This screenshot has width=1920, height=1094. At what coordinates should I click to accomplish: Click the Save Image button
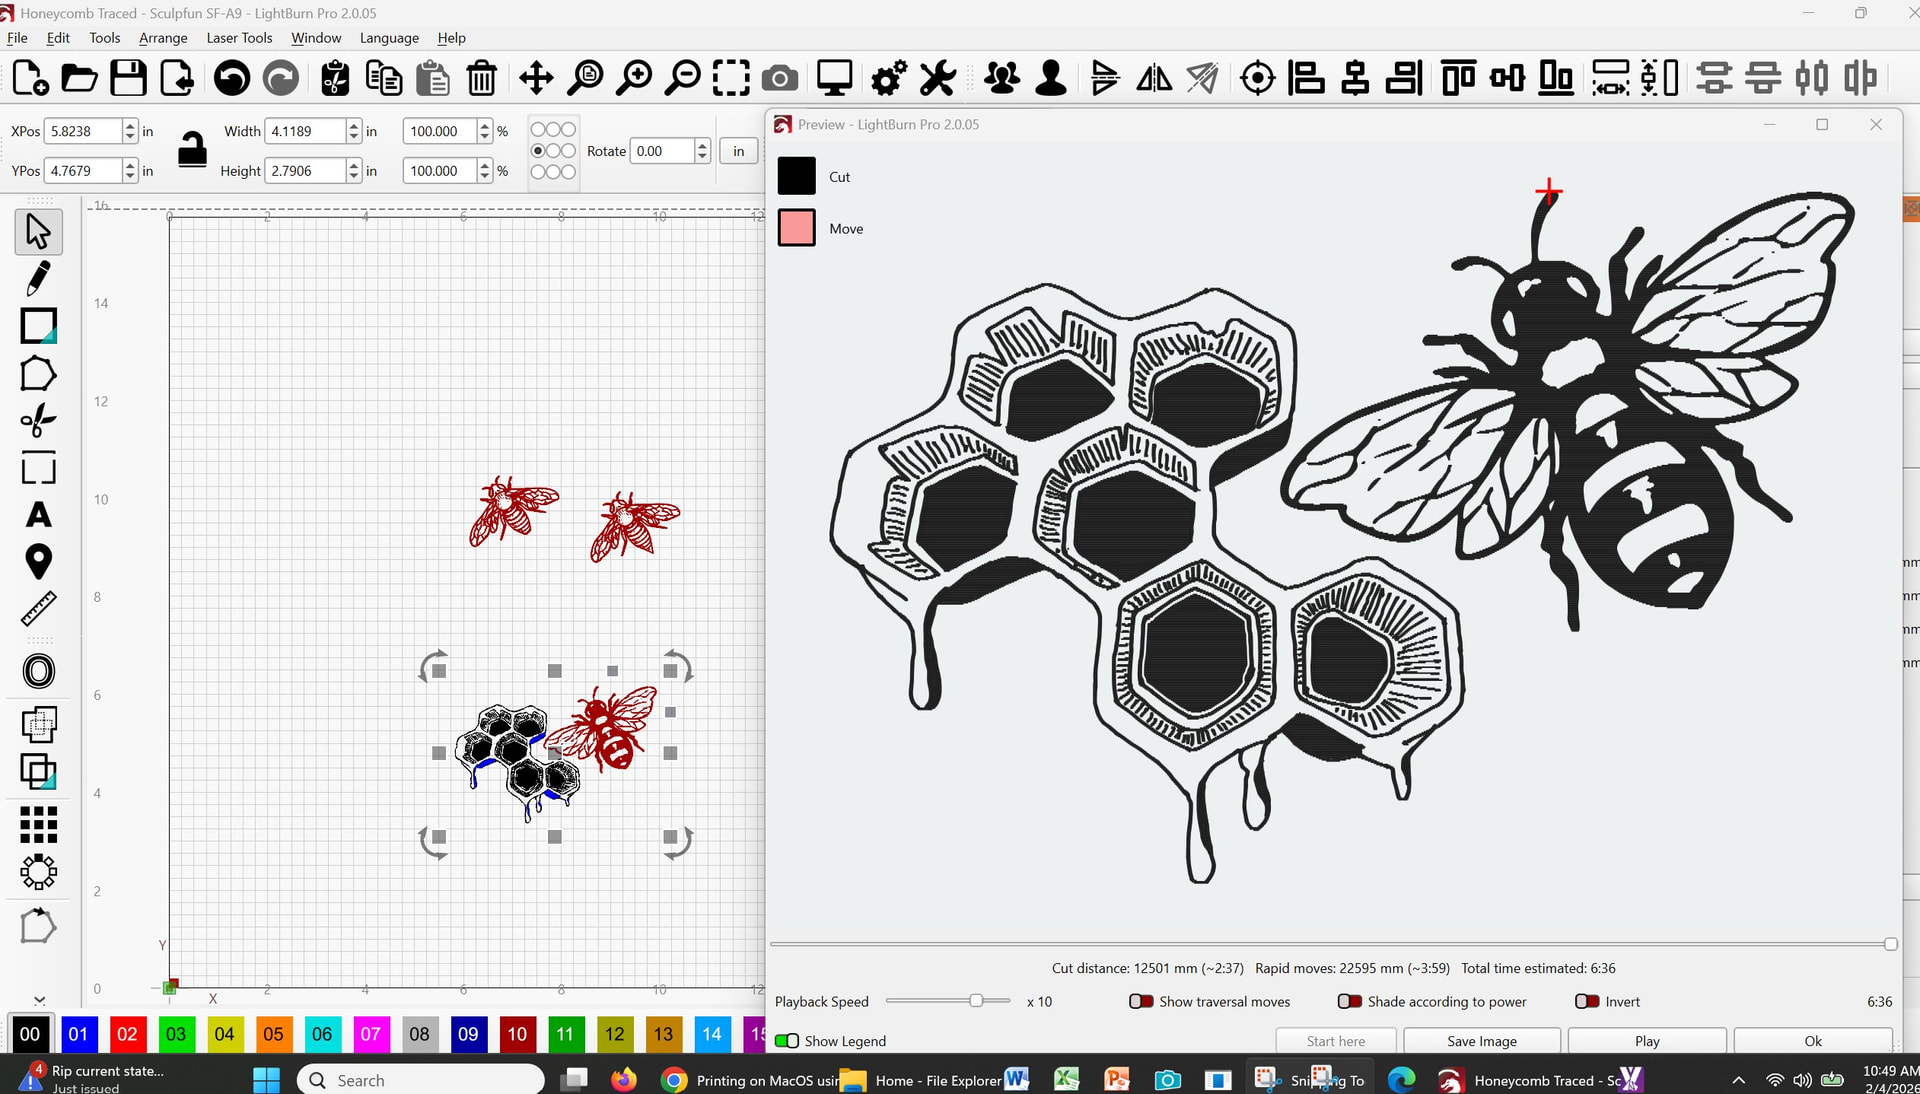pyautogui.click(x=1481, y=1041)
